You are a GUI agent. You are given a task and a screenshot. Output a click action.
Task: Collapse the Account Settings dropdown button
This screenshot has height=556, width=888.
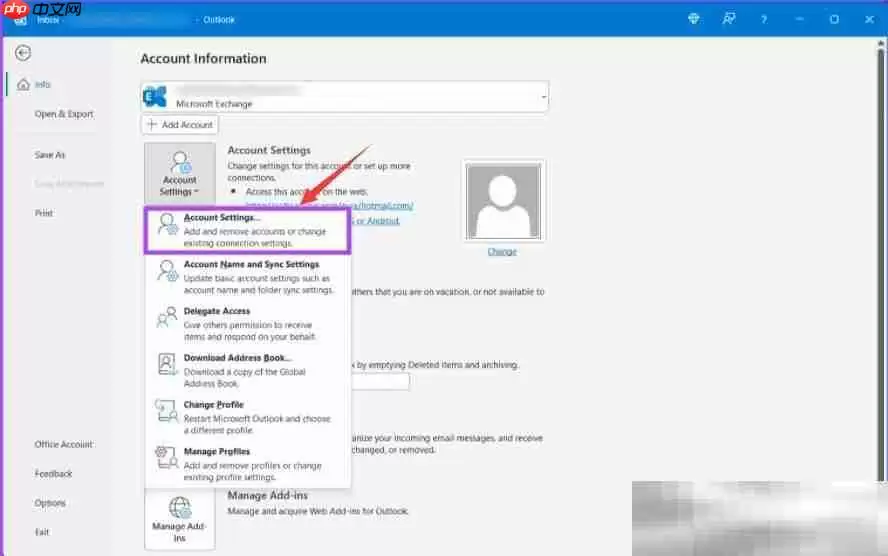(x=179, y=172)
